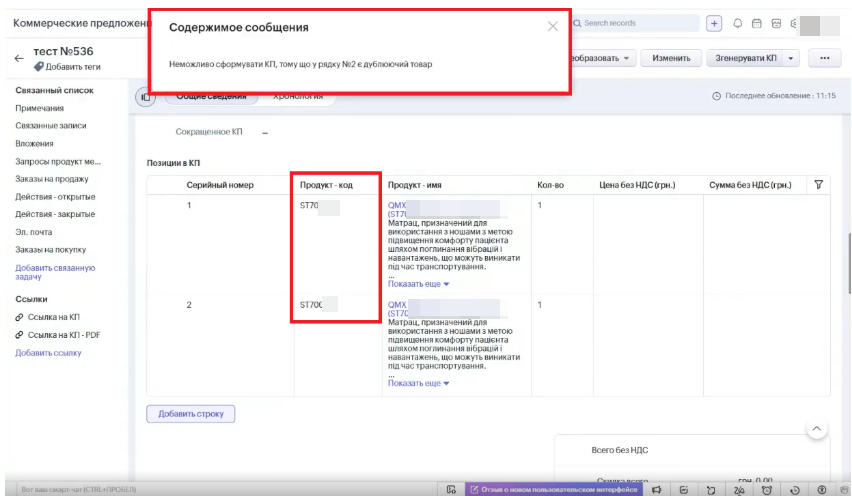Image resolution: width=852 pixels, height=496 pixels.
Task: Switch to Хронология tab
Action: pyautogui.click(x=298, y=97)
